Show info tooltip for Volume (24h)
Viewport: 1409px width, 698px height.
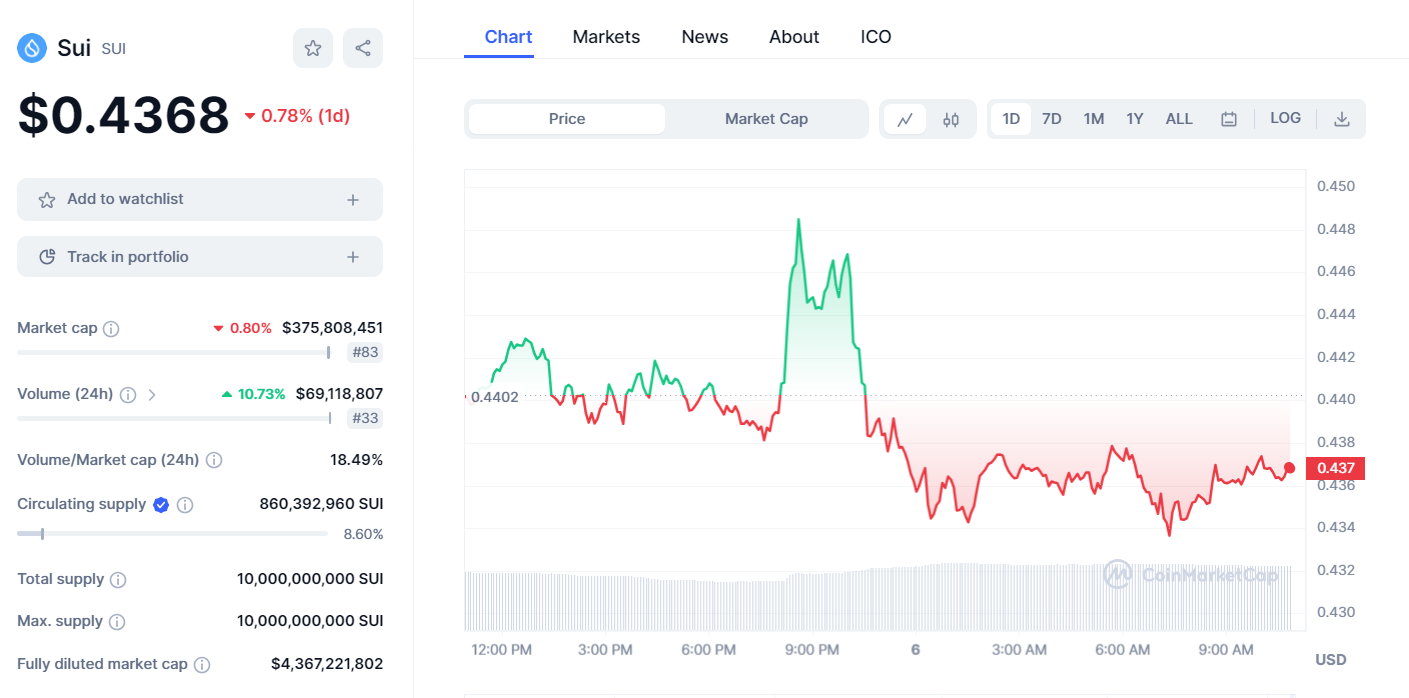pyautogui.click(x=128, y=395)
